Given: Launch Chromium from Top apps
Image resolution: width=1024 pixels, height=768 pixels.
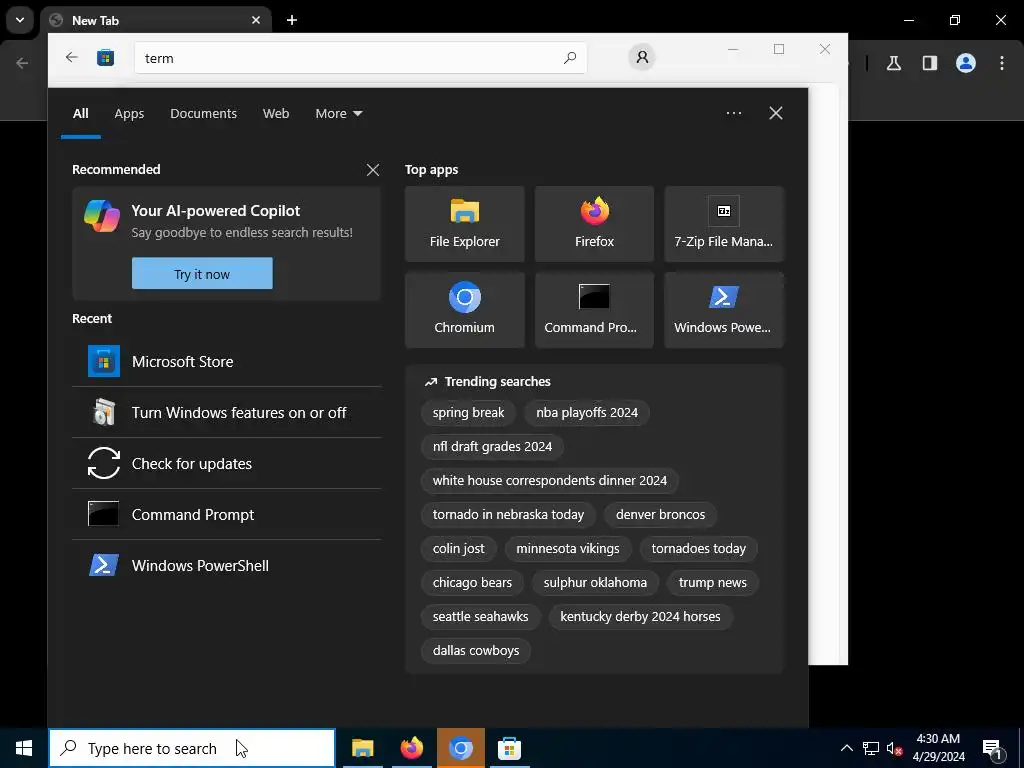Looking at the screenshot, I should tap(464, 310).
